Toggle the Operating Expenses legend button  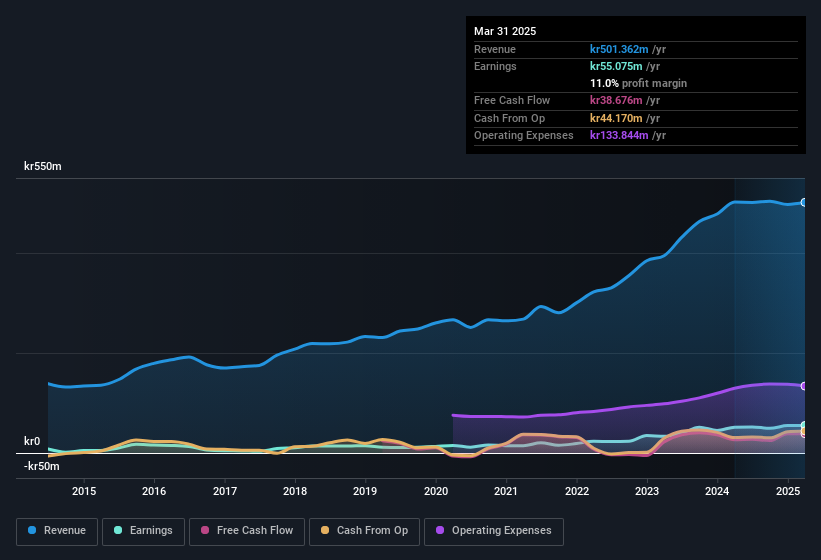494,531
